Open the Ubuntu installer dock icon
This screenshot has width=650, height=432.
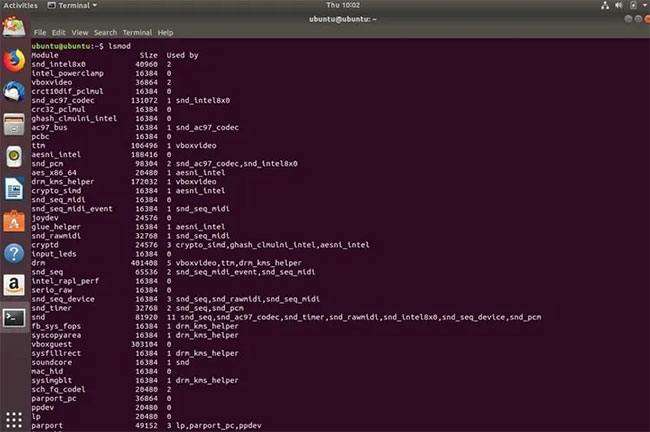pos(14,27)
